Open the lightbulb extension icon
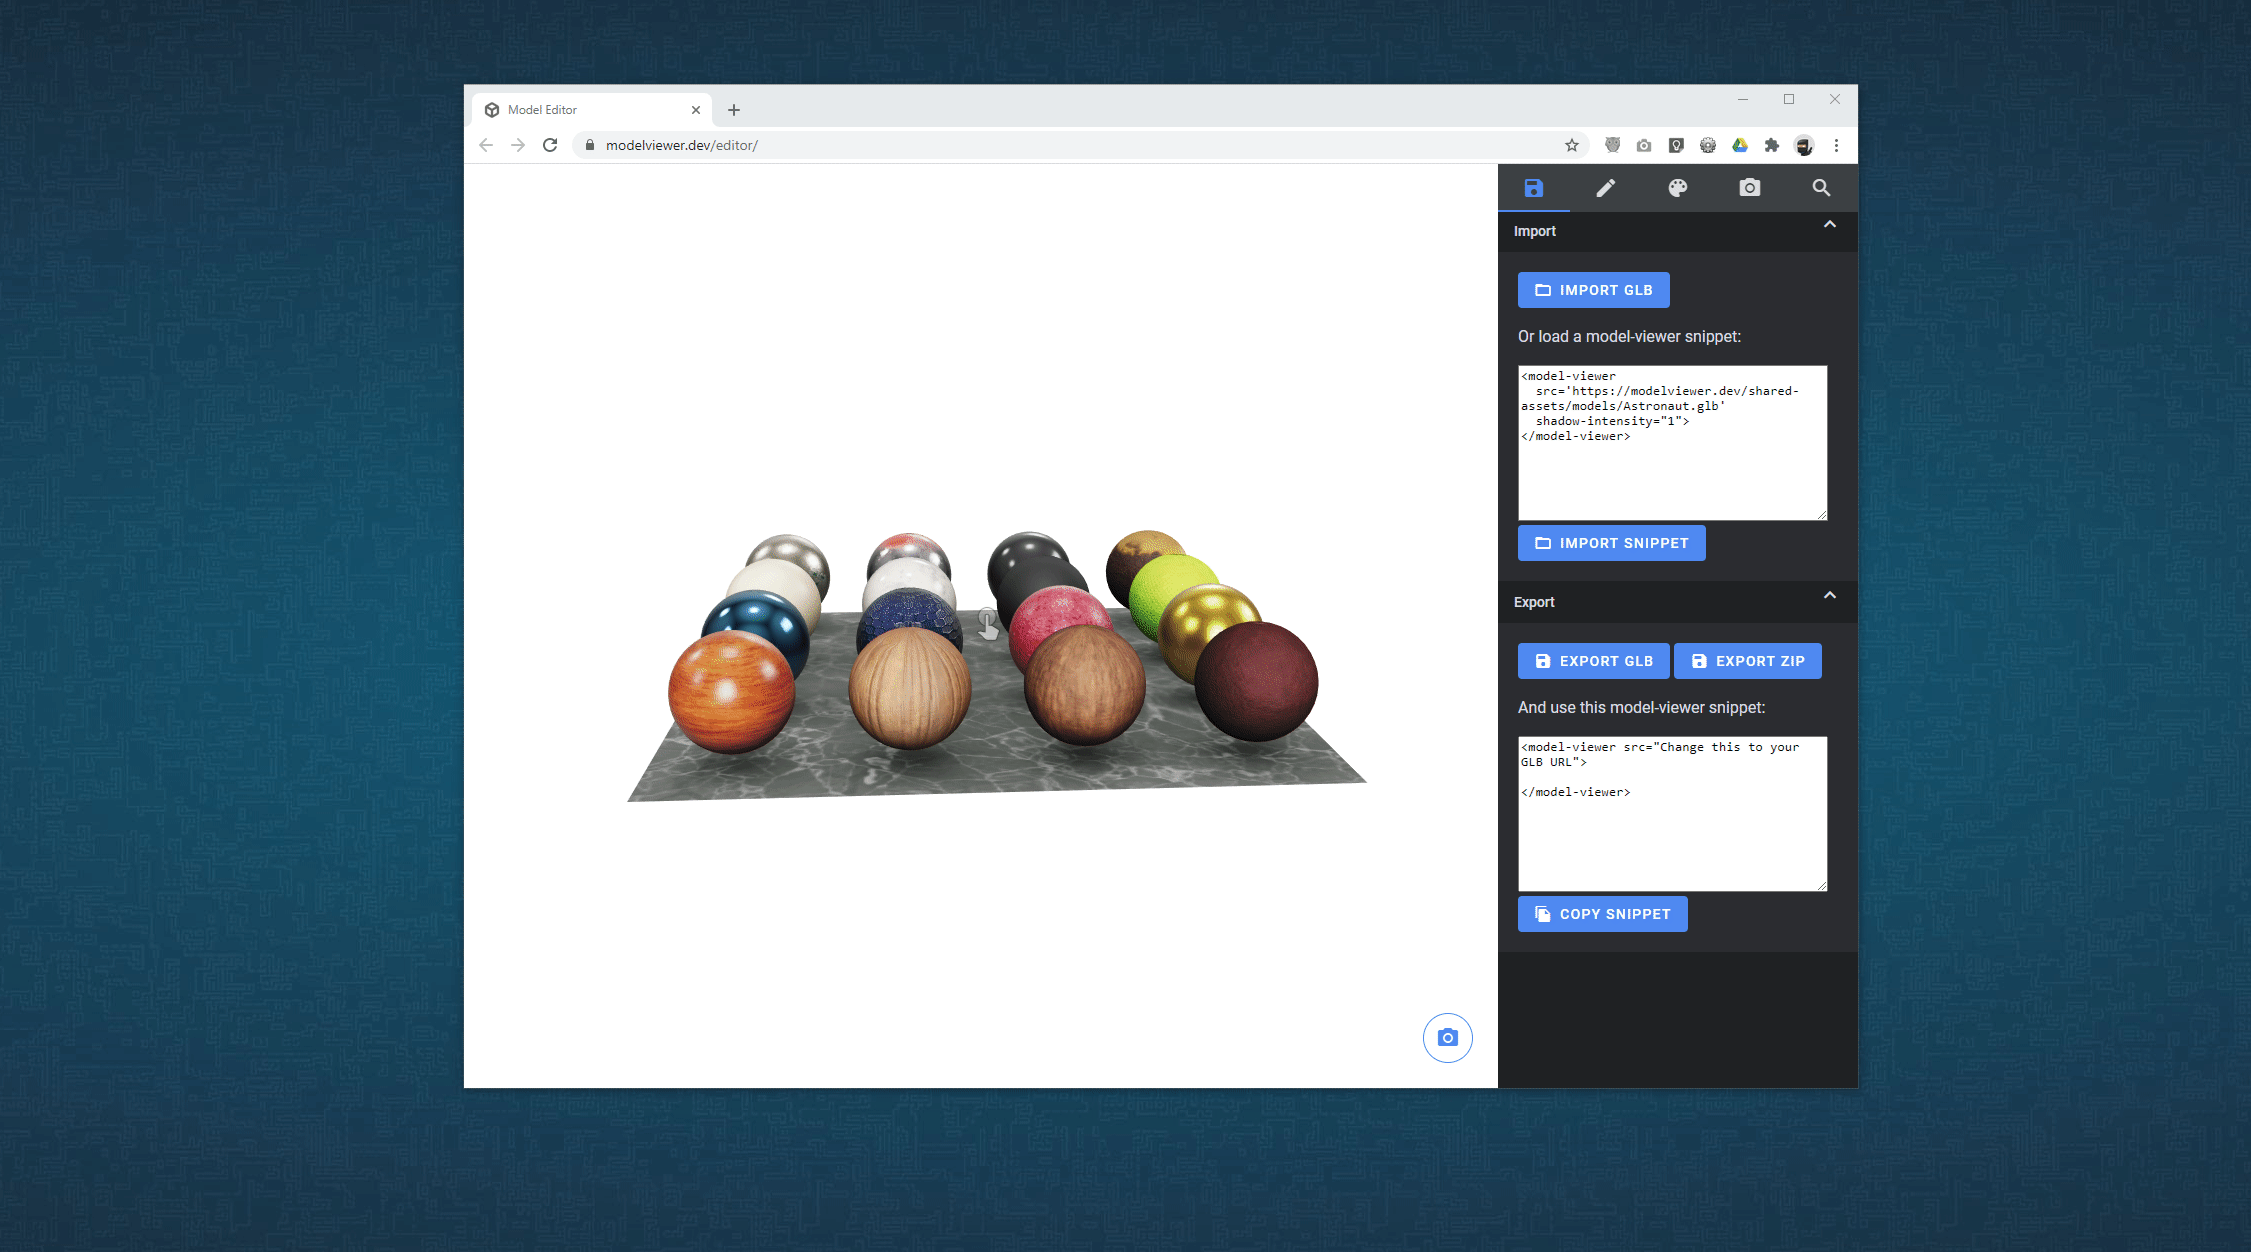This screenshot has height=1252, width=2251. coord(1676,146)
